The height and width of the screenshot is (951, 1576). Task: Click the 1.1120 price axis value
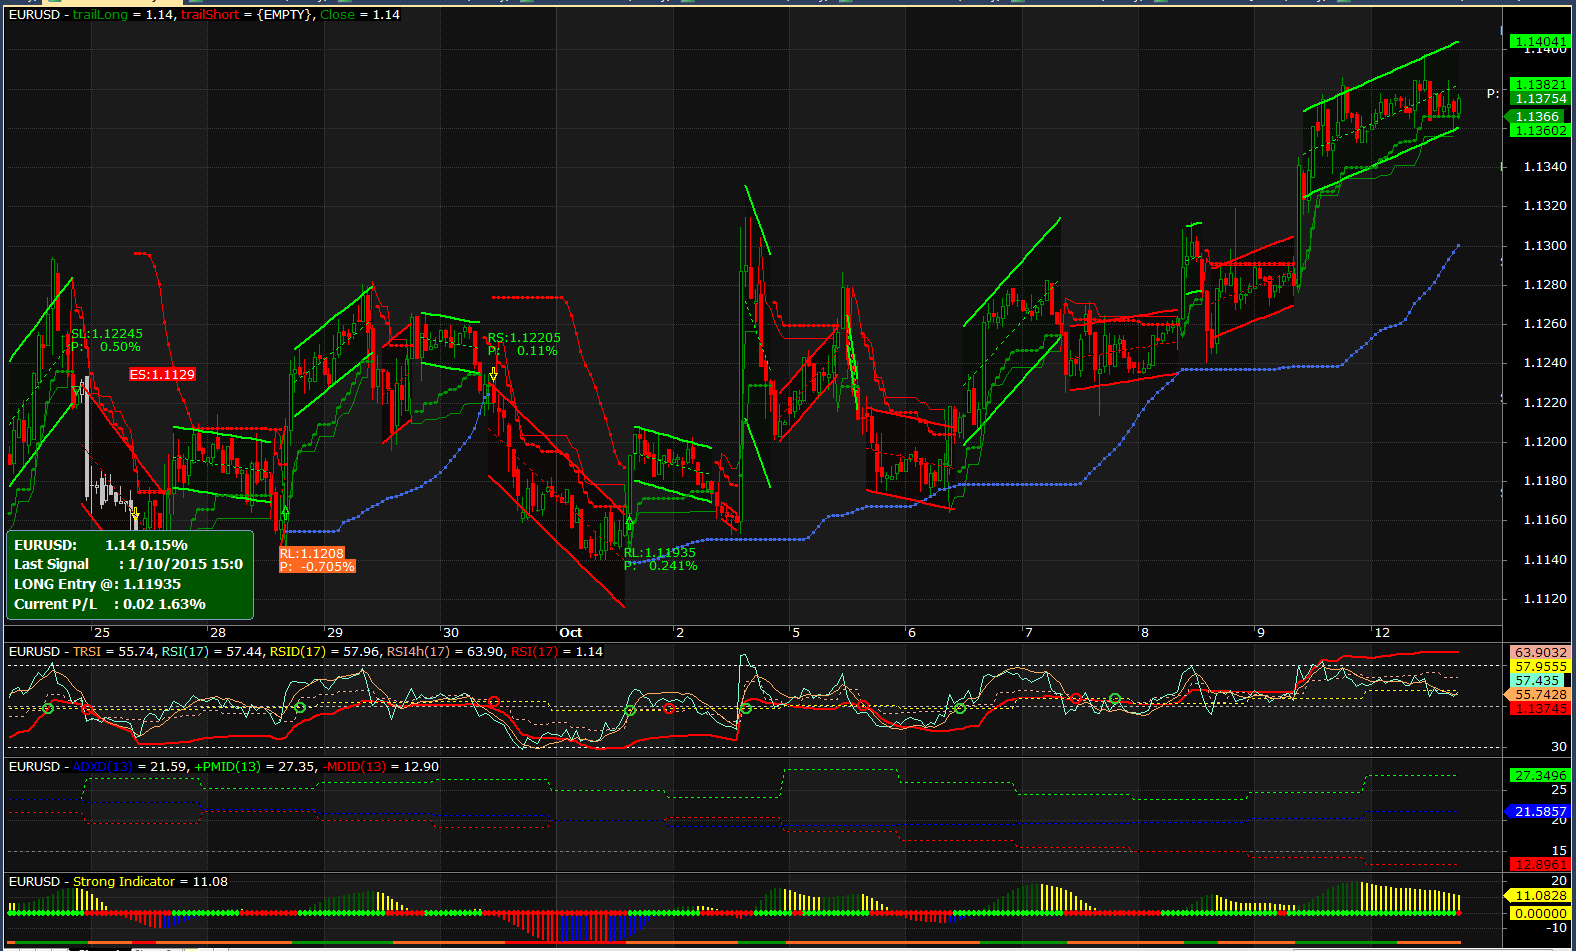click(x=1545, y=599)
